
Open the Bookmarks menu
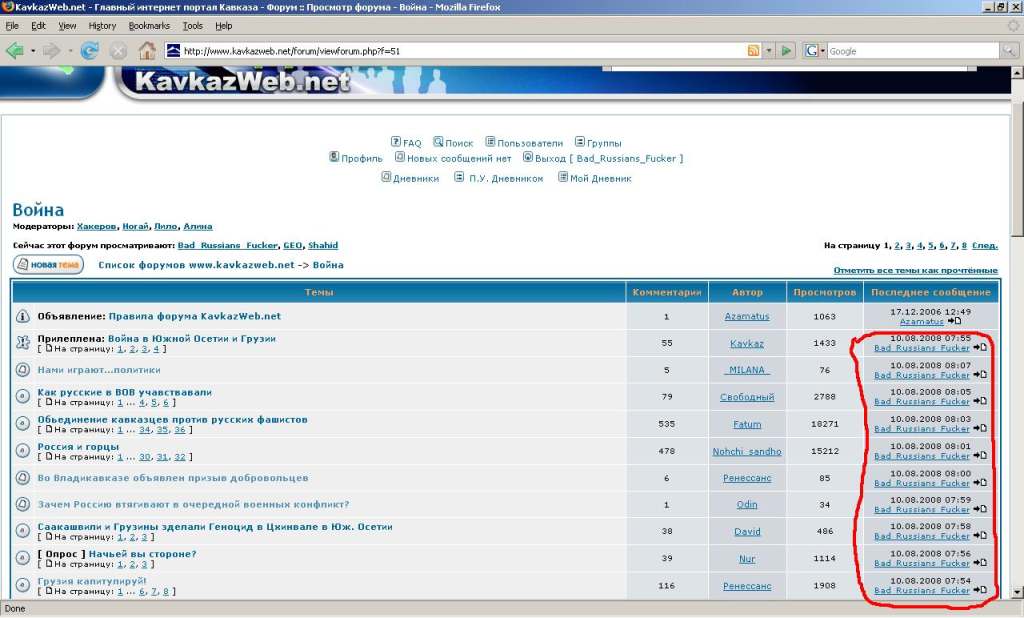149,25
